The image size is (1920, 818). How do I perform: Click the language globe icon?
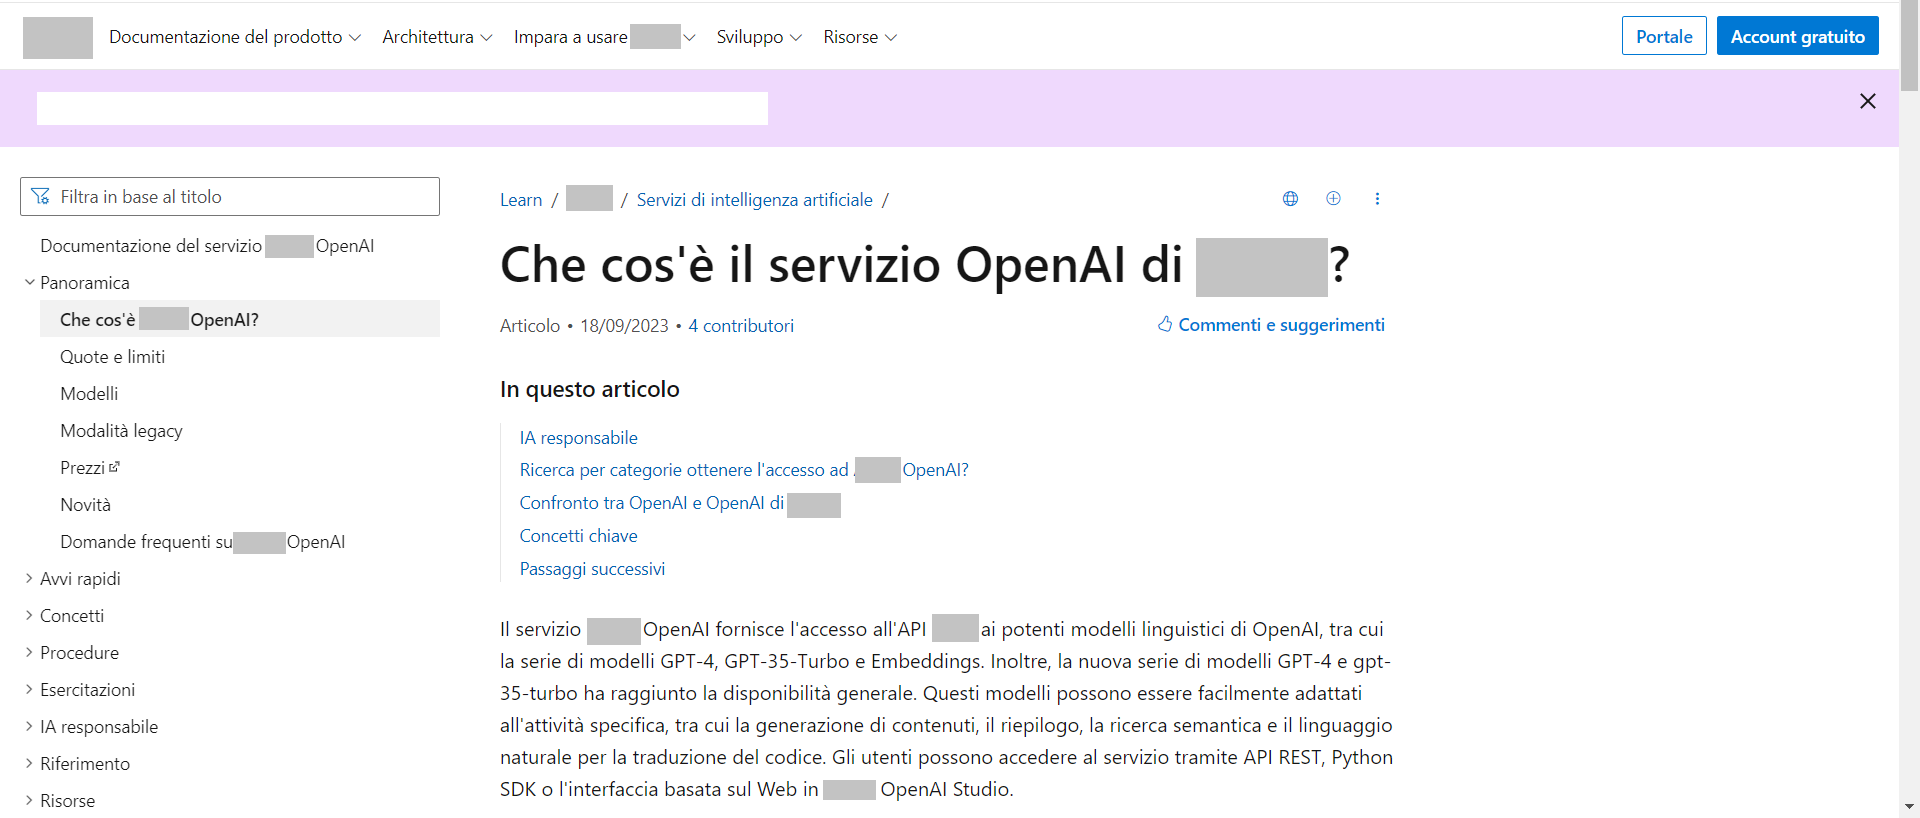point(1290,199)
